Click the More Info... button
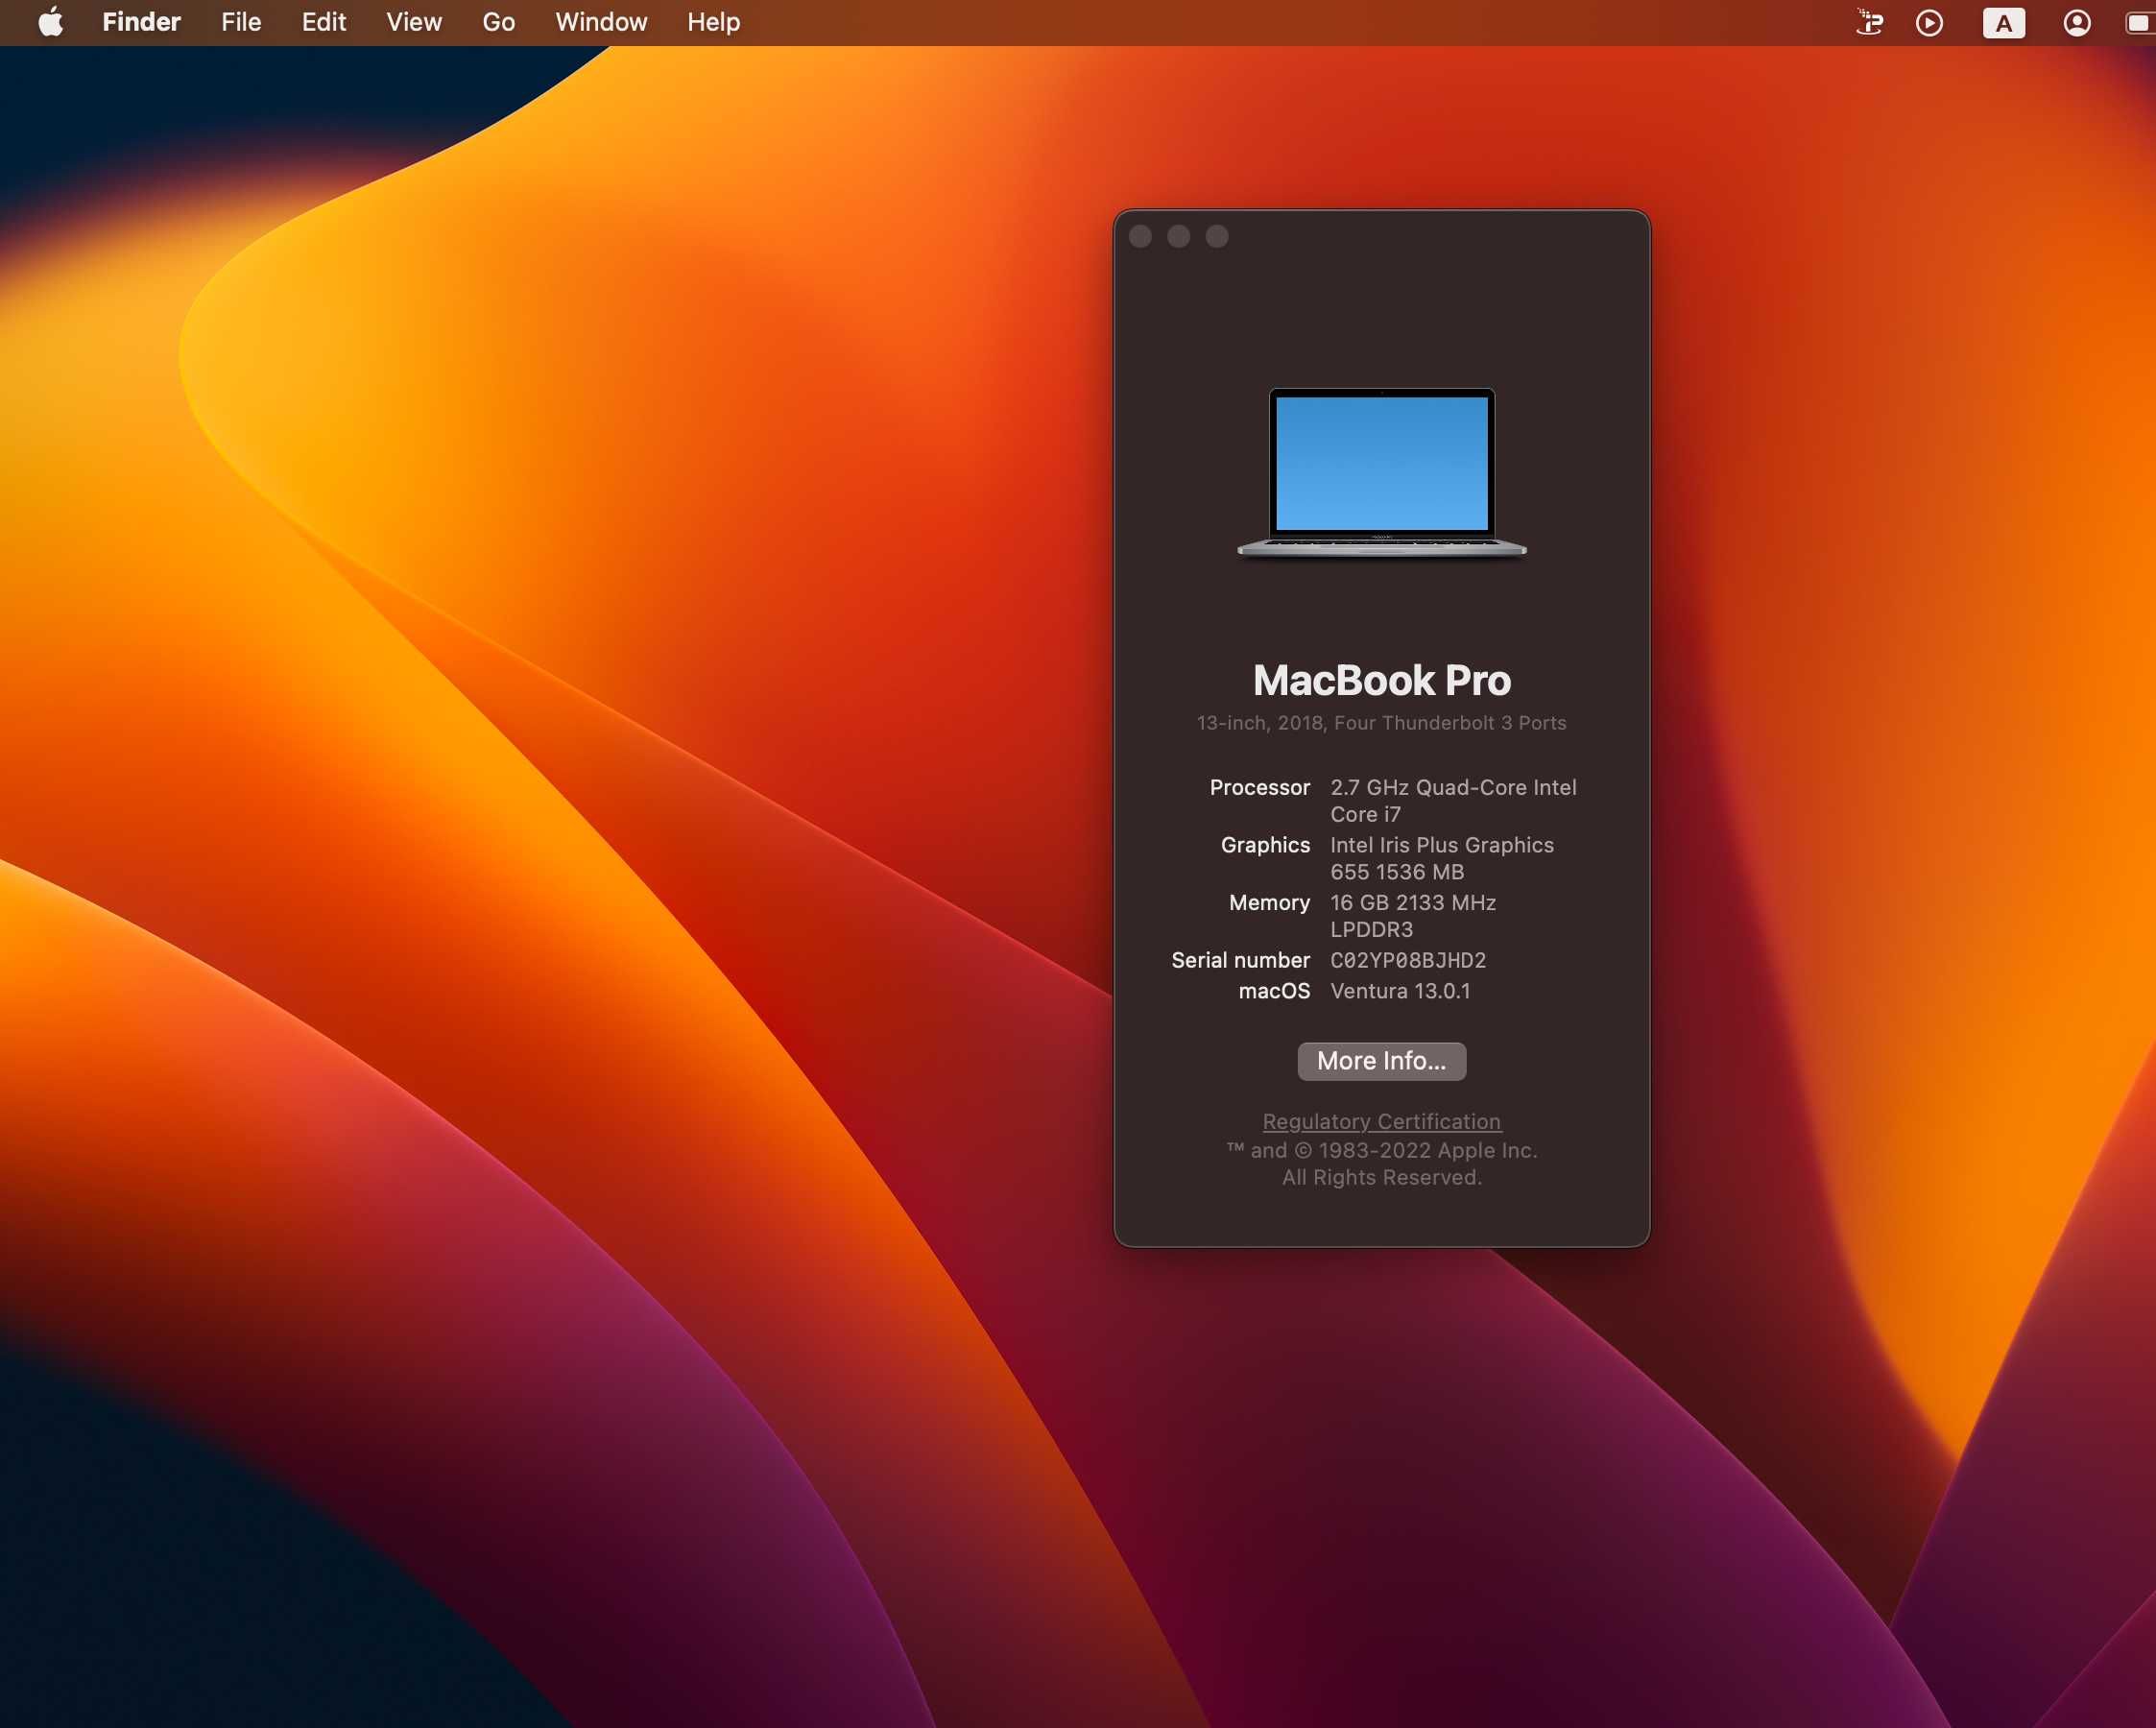 [x=1381, y=1061]
